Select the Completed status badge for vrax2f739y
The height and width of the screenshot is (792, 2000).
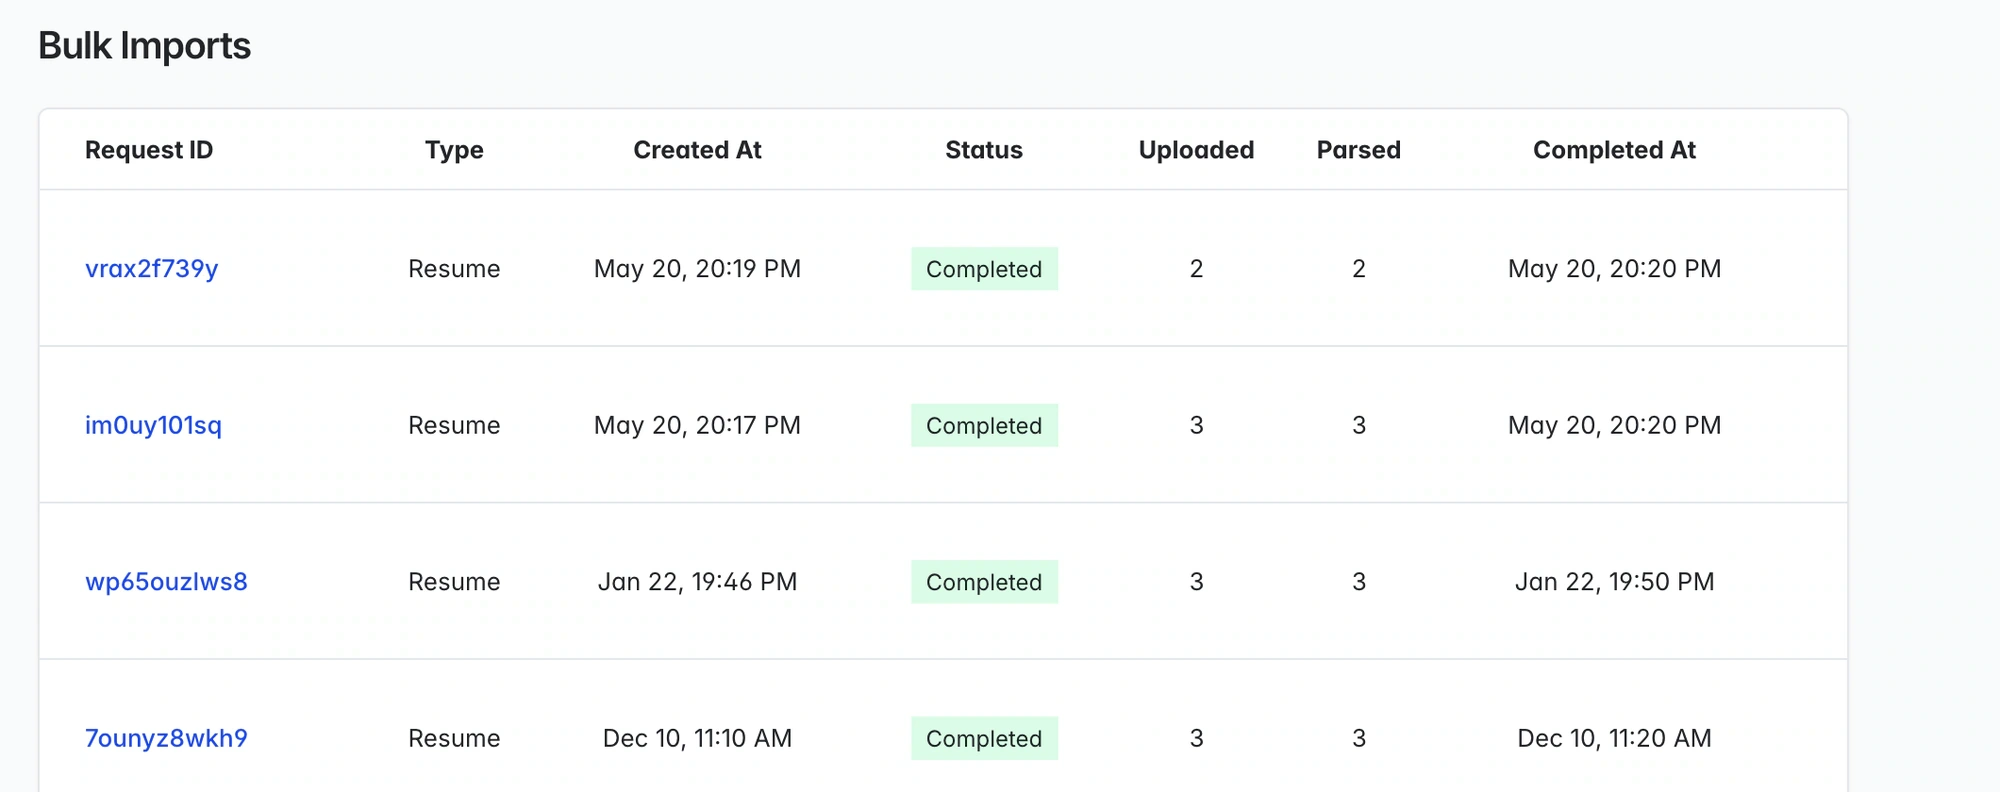click(984, 269)
